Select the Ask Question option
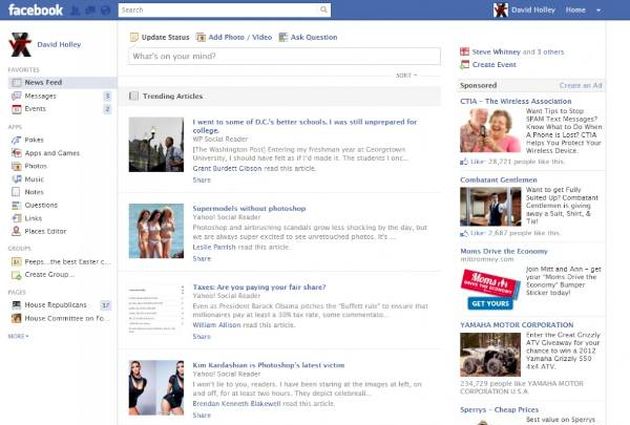 308,37
